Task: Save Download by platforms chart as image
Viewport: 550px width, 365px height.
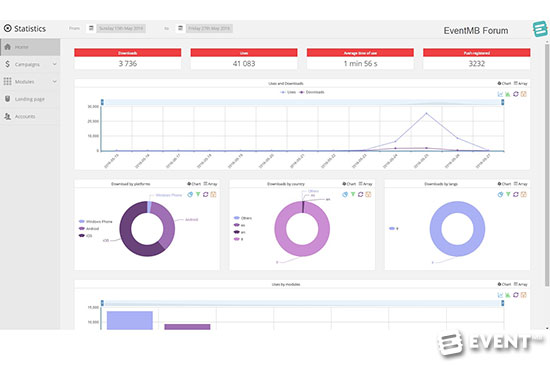Action: click(x=213, y=194)
